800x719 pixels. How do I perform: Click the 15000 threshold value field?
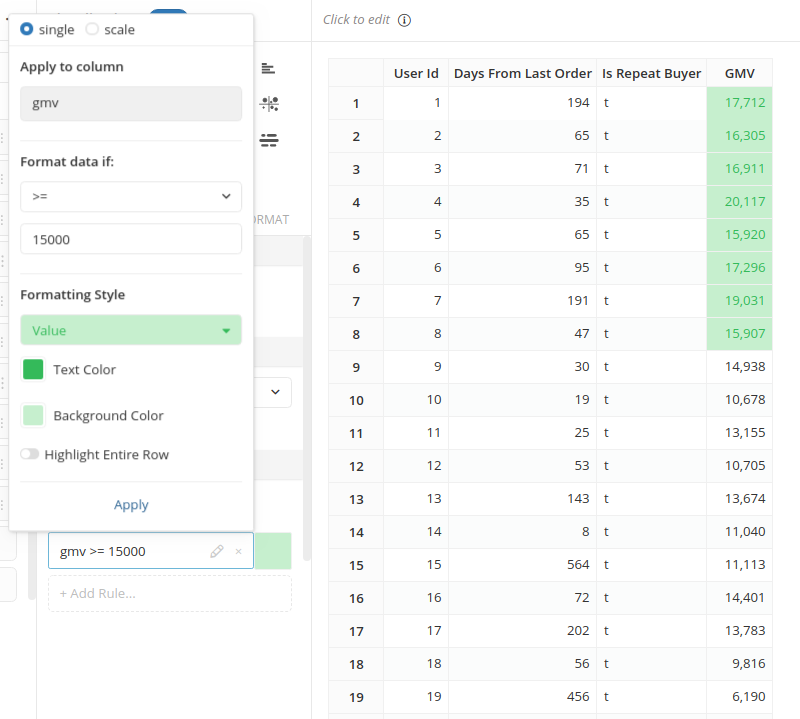pyautogui.click(x=131, y=239)
